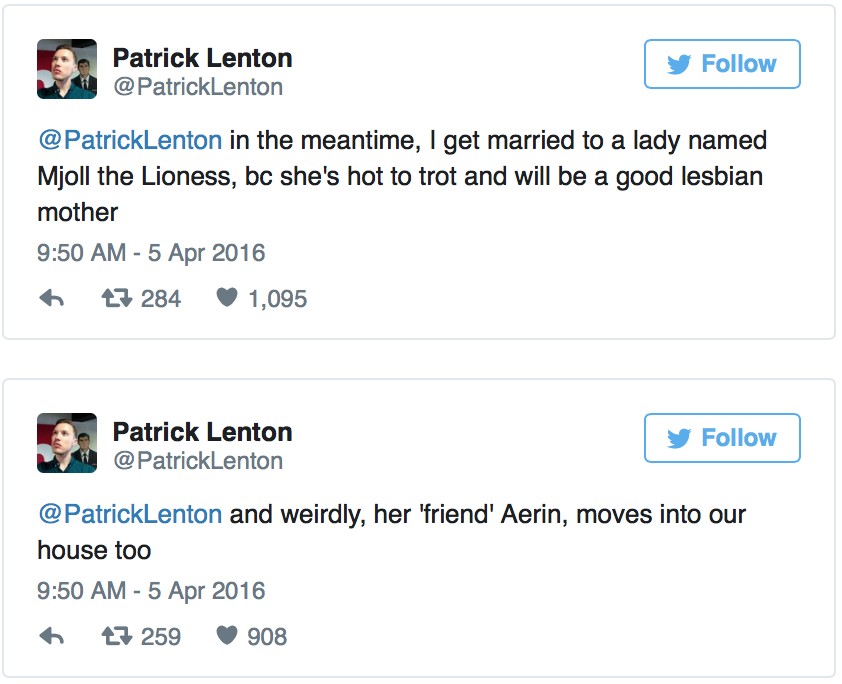Click the Patrick Lenton name heading the Aerin tweet
This screenshot has width=842, height=684.
click(x=202, y=432)
